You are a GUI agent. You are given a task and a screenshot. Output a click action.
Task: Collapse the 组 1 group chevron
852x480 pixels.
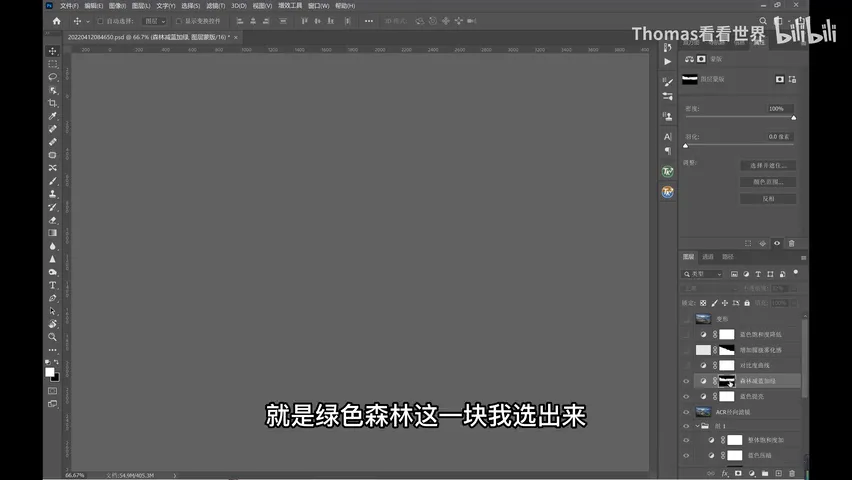pos(697,426)
